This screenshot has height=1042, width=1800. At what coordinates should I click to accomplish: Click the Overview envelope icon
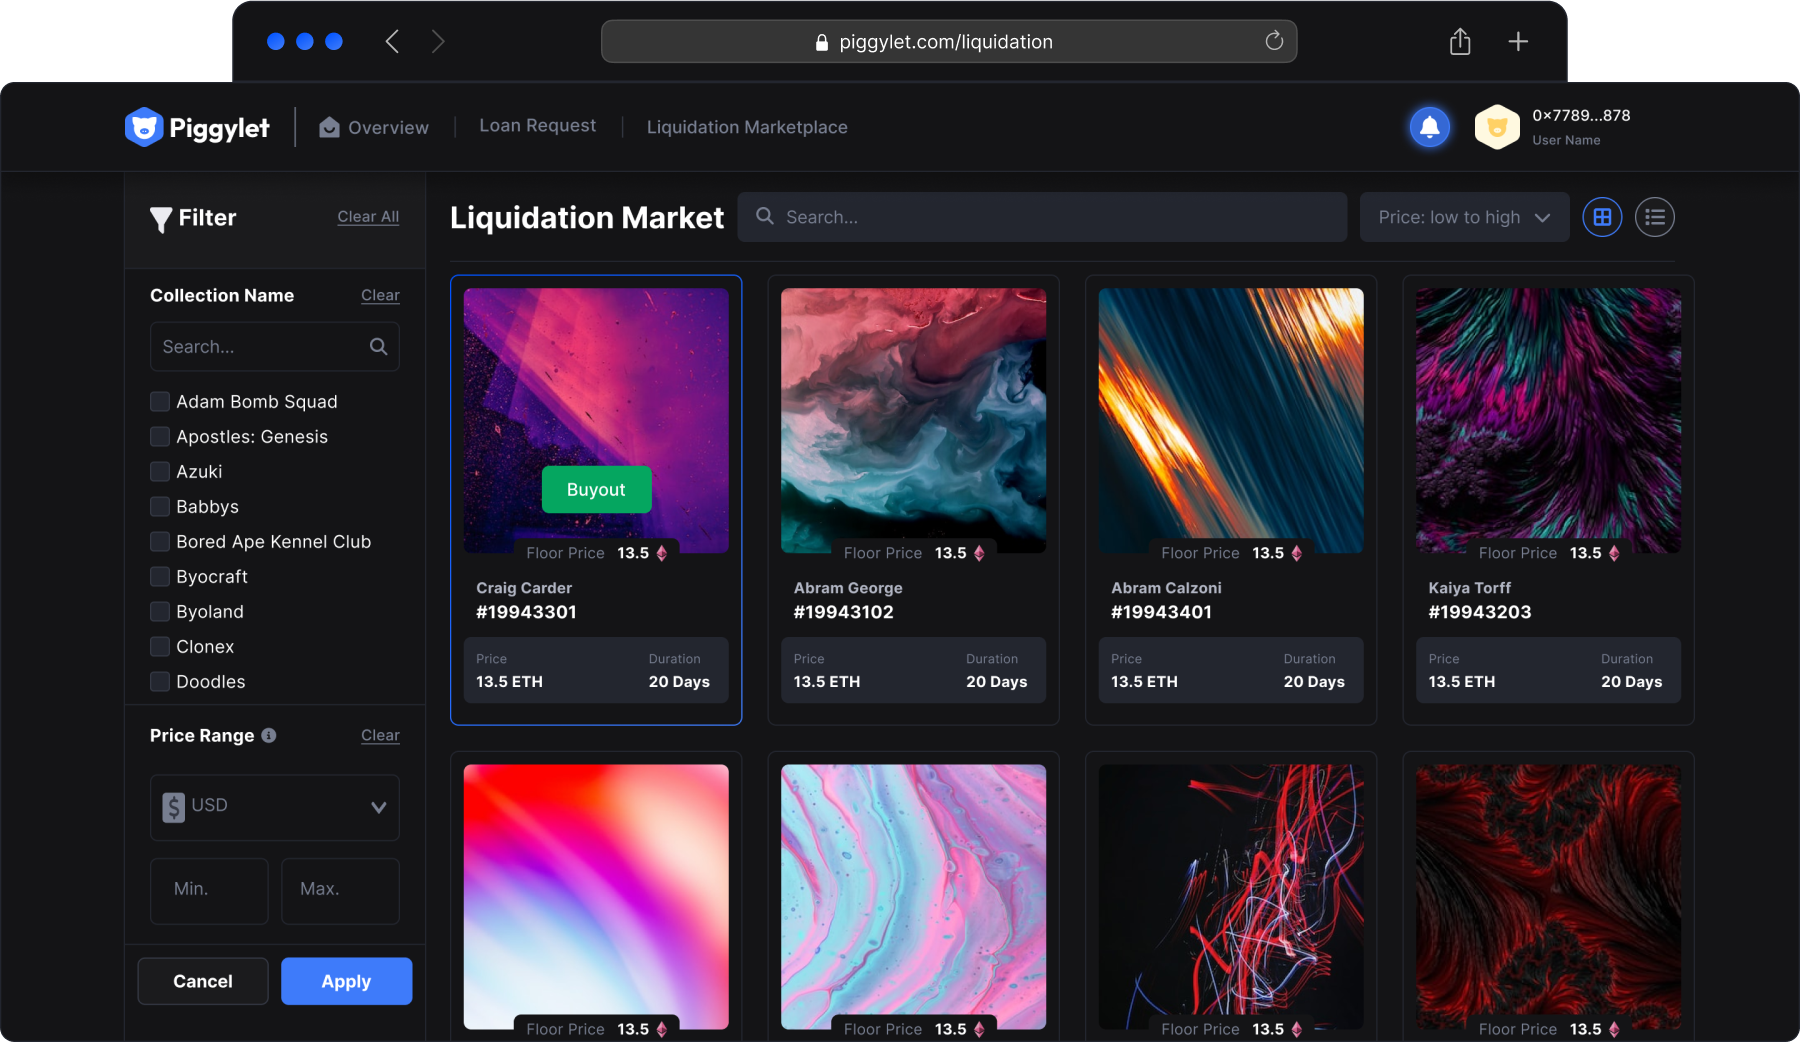329,127
